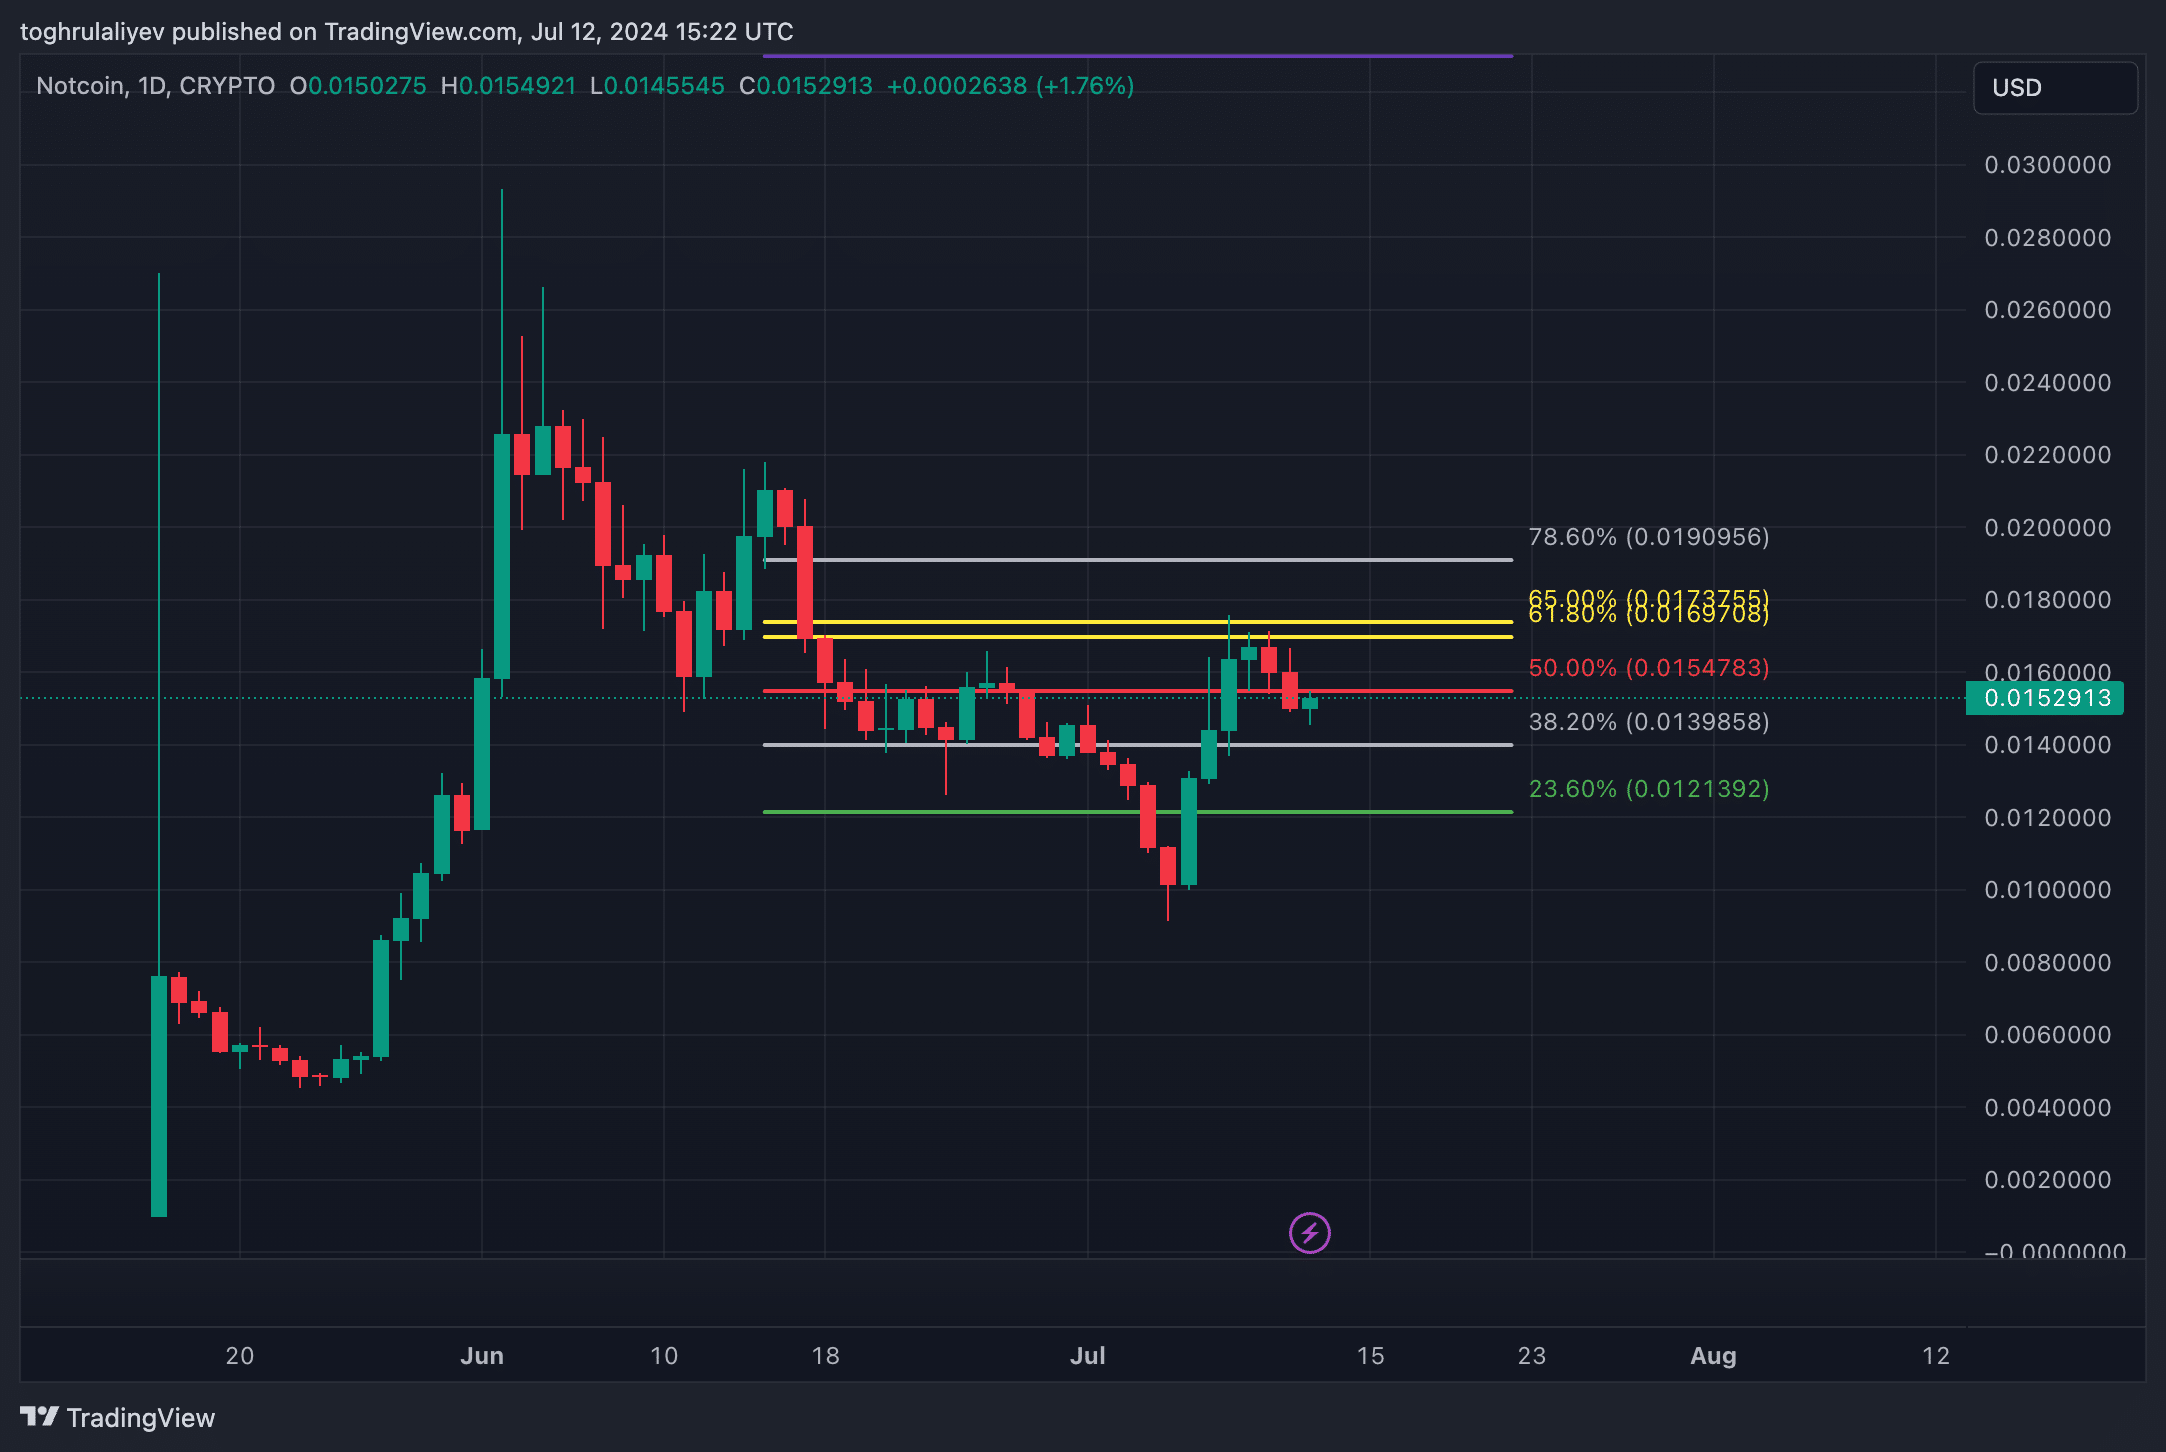Click the Jul date label on time axis
The width and height of the screenshot is (2166, 1452).
pyautogui.click(x=1088, y=1356)
